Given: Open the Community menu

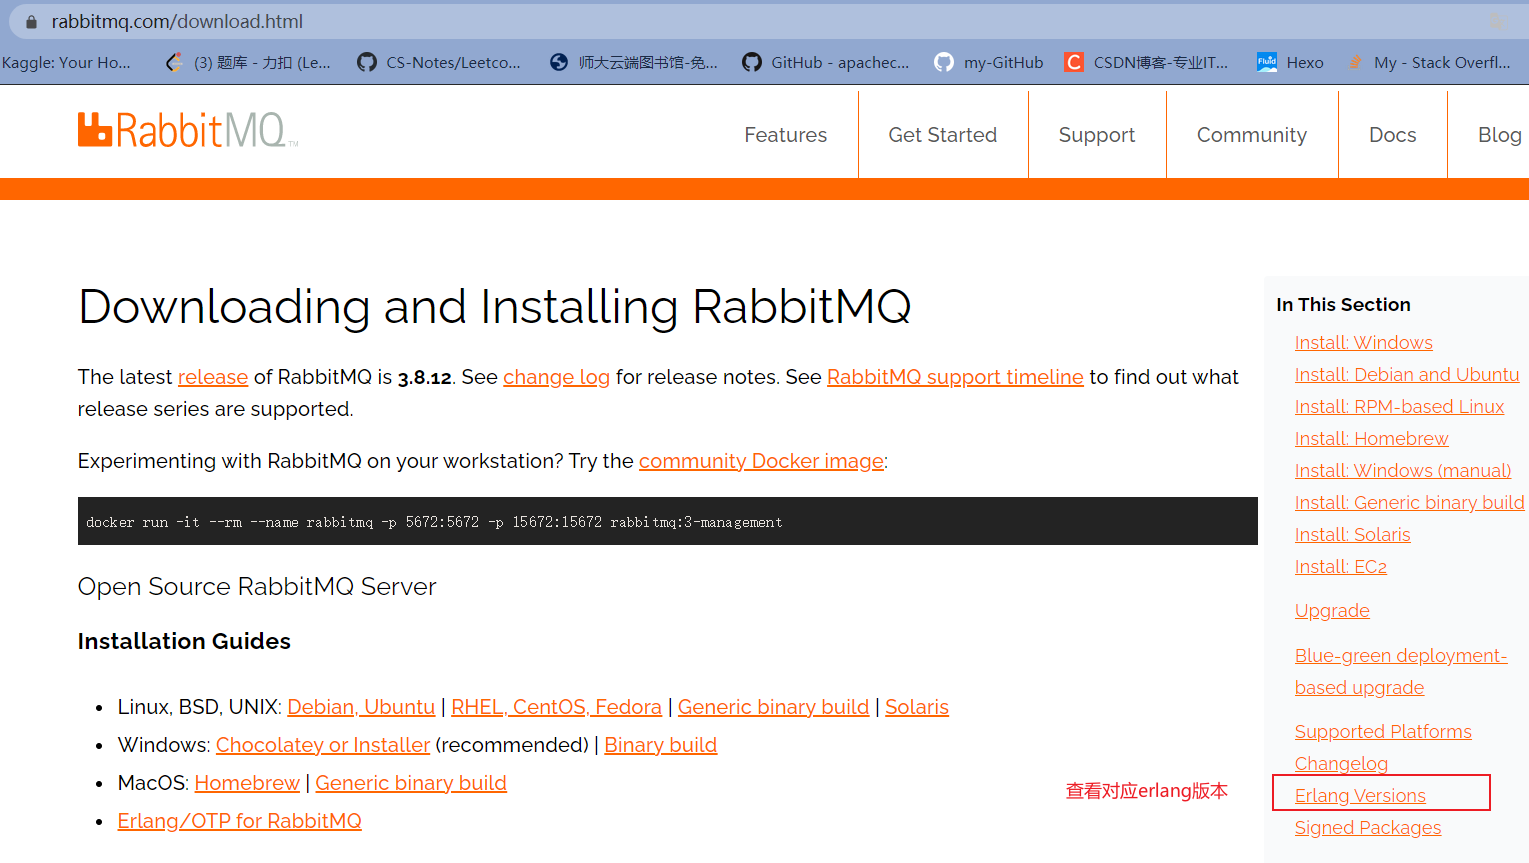Looking at the screenshot, I should (1252, 135).
